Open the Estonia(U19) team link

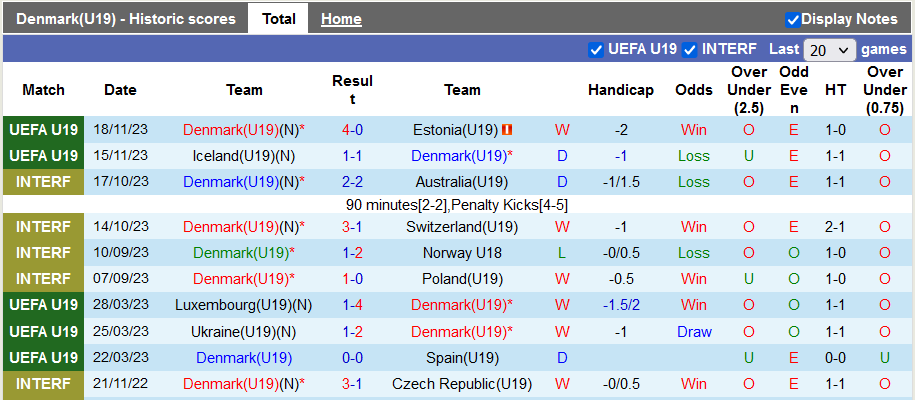(455, 130)
